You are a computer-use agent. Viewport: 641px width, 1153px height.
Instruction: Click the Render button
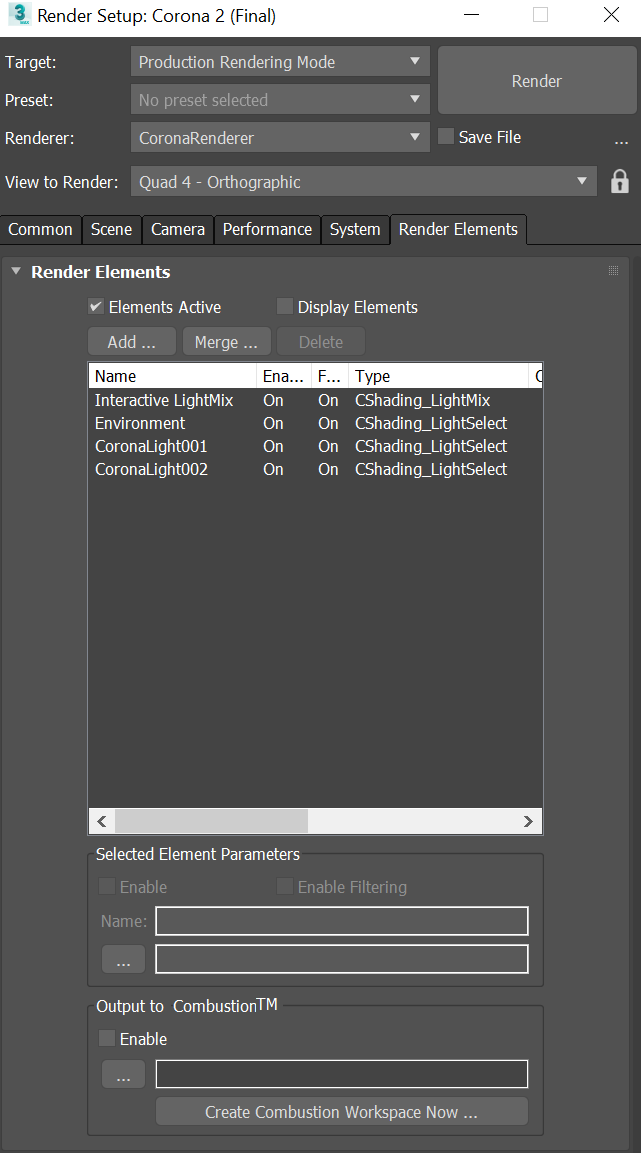(537, 81)
